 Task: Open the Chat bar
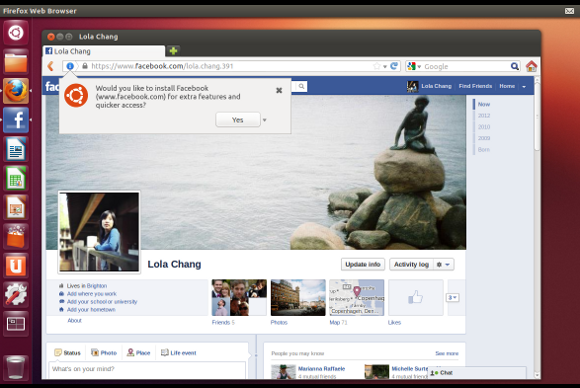pyautogui.click(x=477, y=373)
